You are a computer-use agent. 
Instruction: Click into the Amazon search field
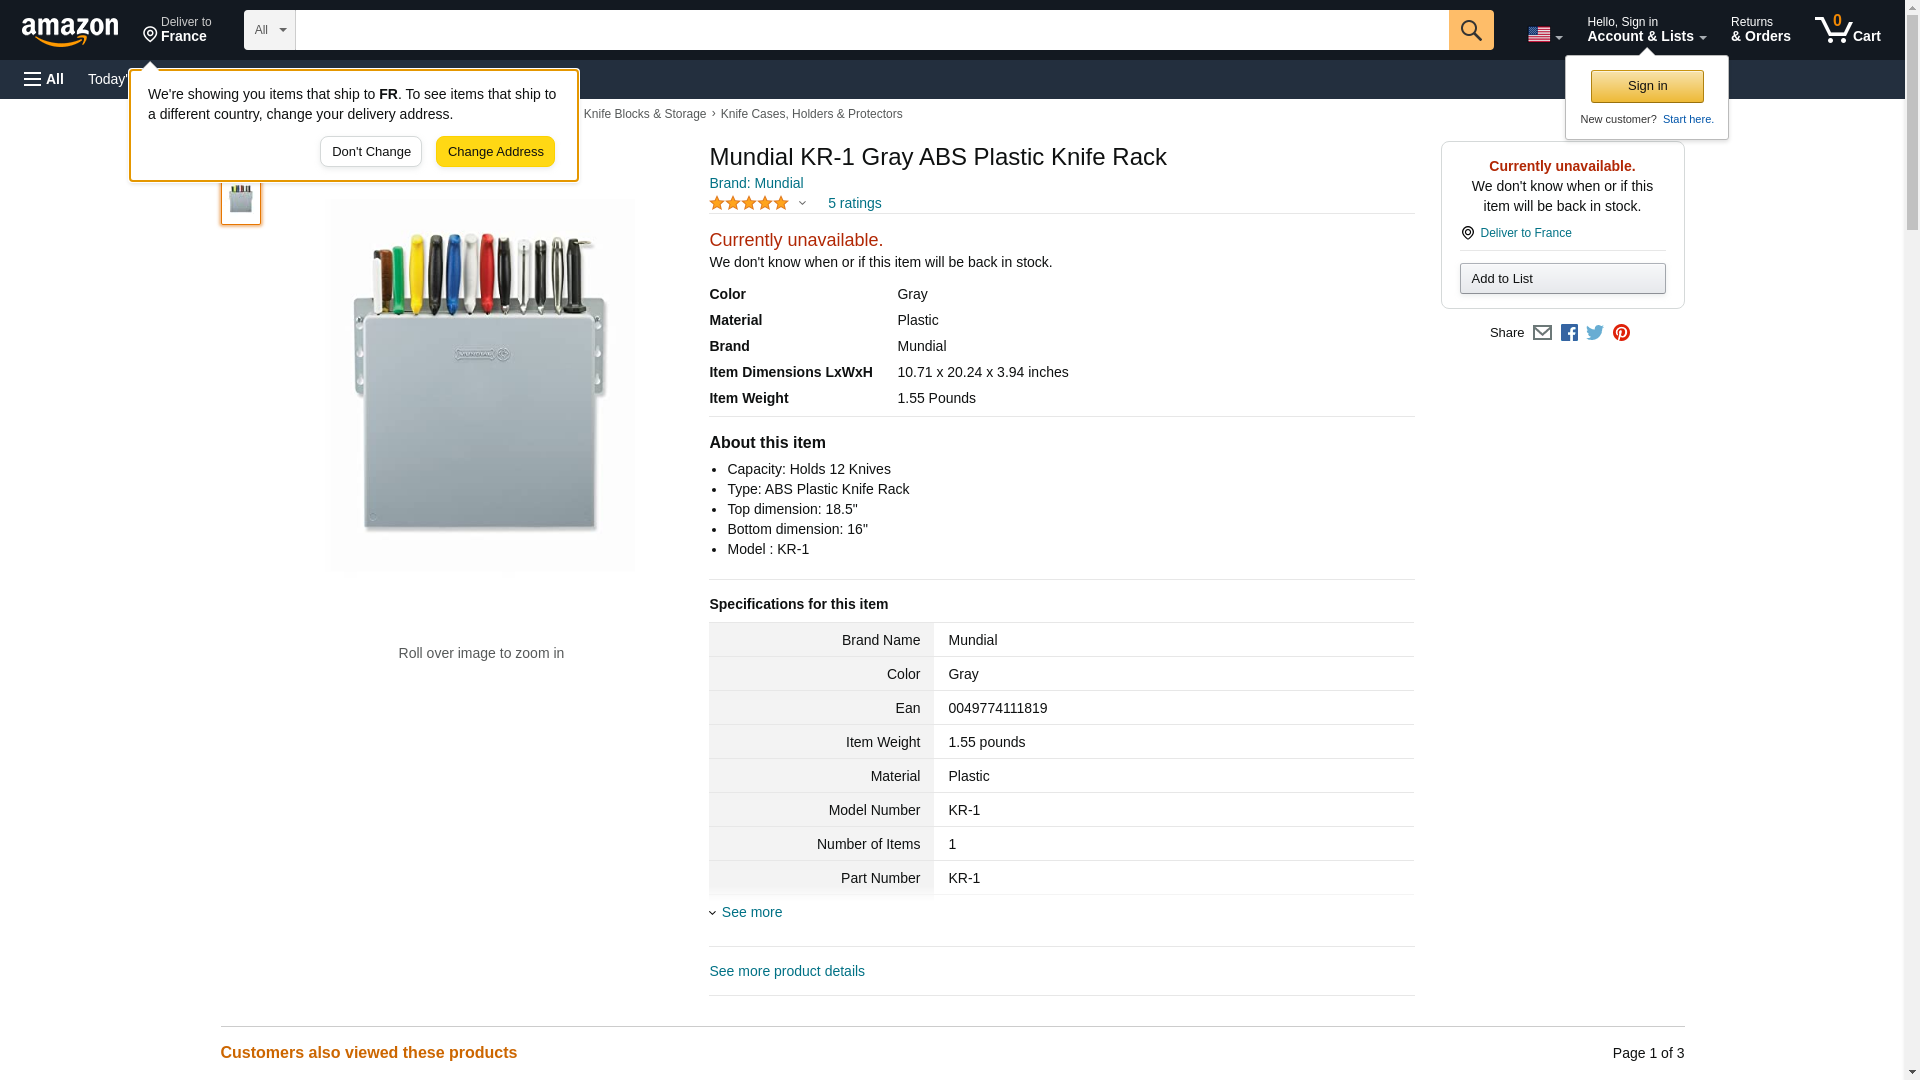coord(871,30)
